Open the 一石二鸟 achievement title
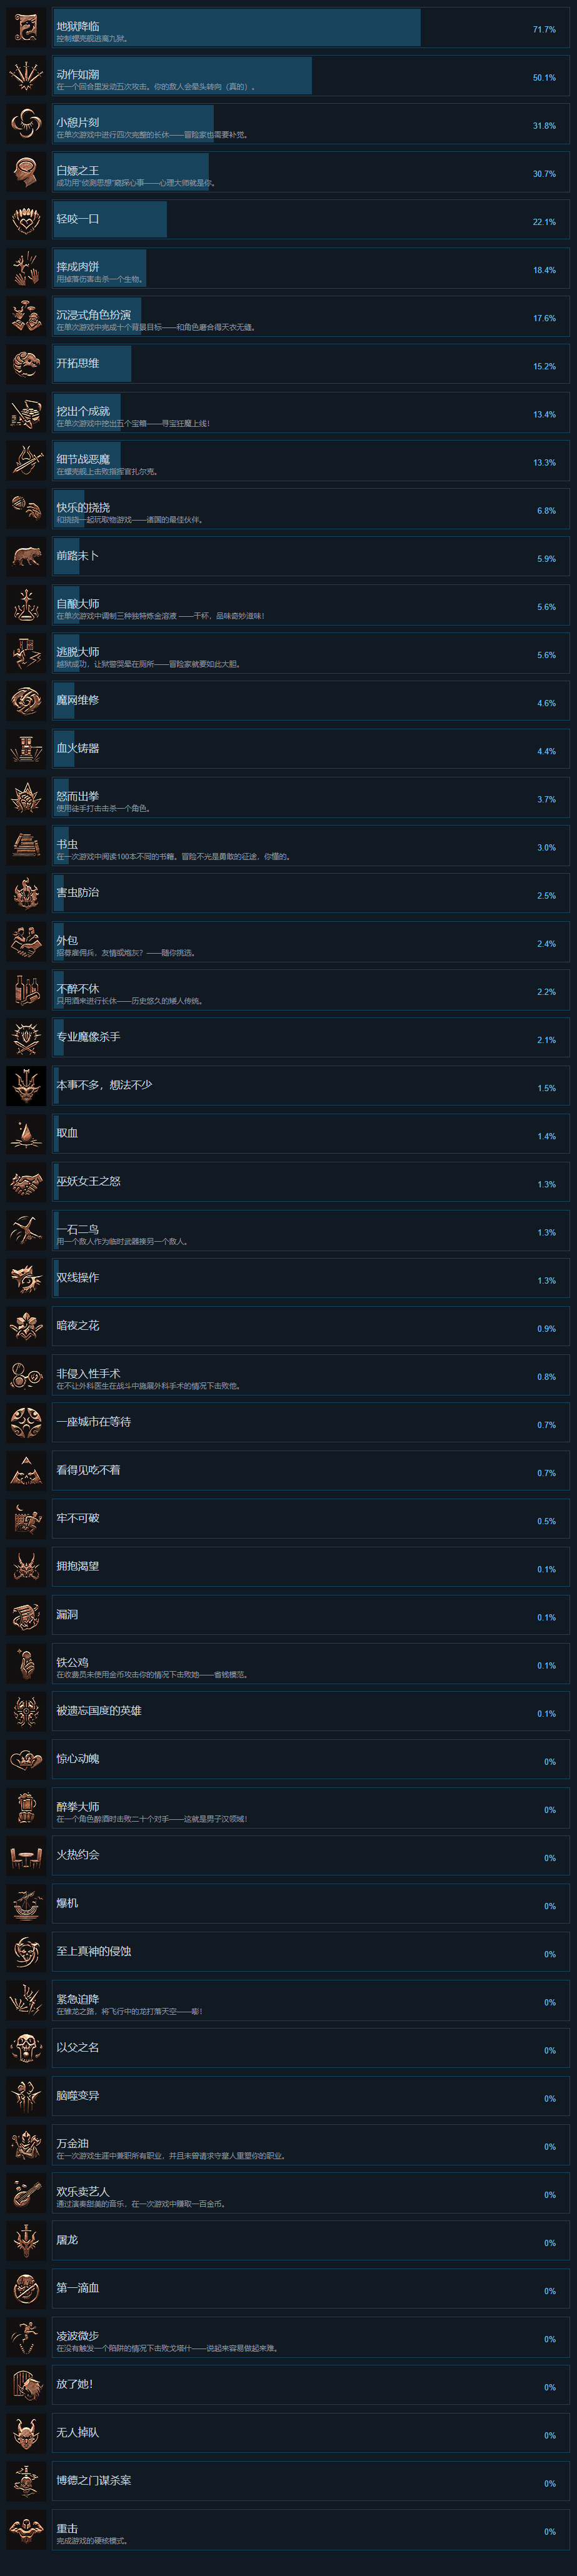The image size is (577, 2576). (x=78, y=1229)
